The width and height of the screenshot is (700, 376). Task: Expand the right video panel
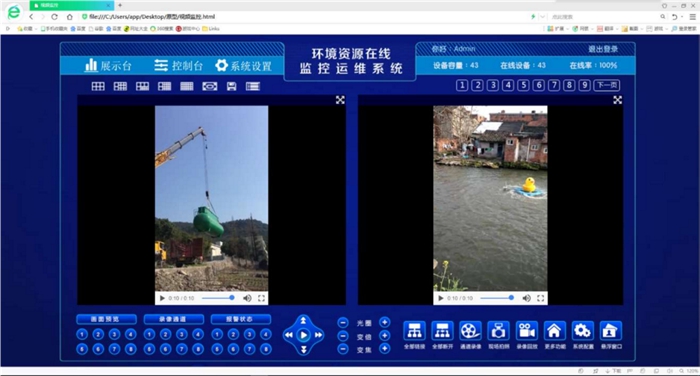(x=617, y=100)
